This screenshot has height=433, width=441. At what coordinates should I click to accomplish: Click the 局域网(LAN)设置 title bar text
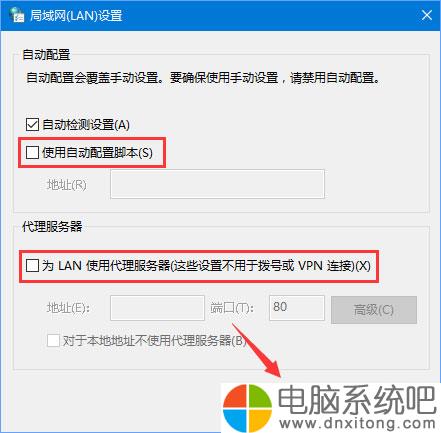(76, 16)
